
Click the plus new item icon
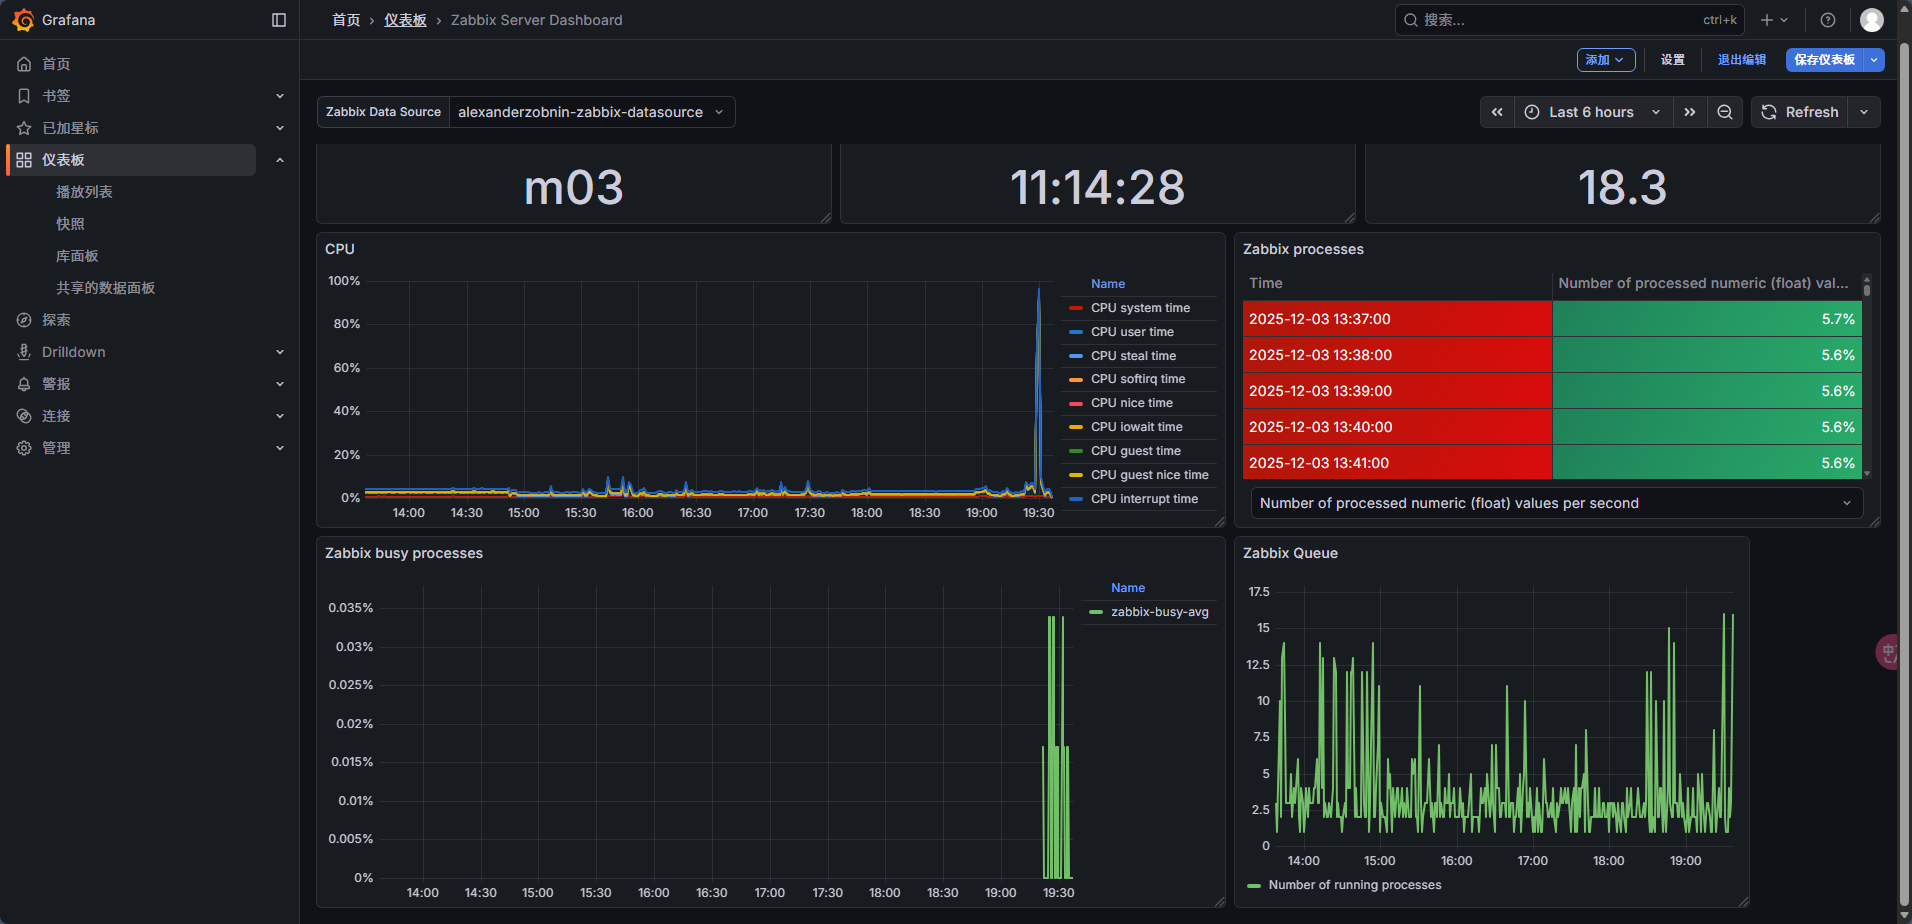click(x=1767, y=20)
